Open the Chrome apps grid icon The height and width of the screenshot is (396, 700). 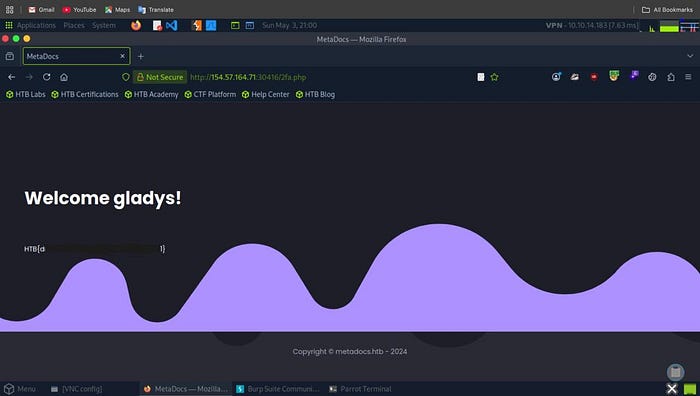pos(9,9)
